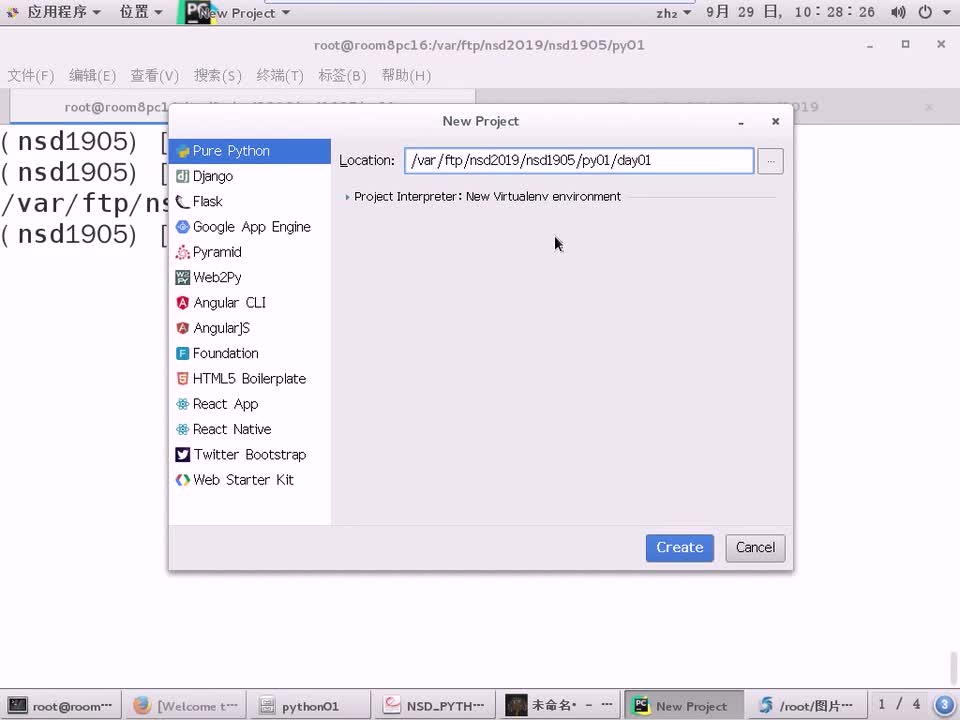Open the 文件(F) menu in terminal
This screenshot has width=960, height=720.
click(31, 75)
